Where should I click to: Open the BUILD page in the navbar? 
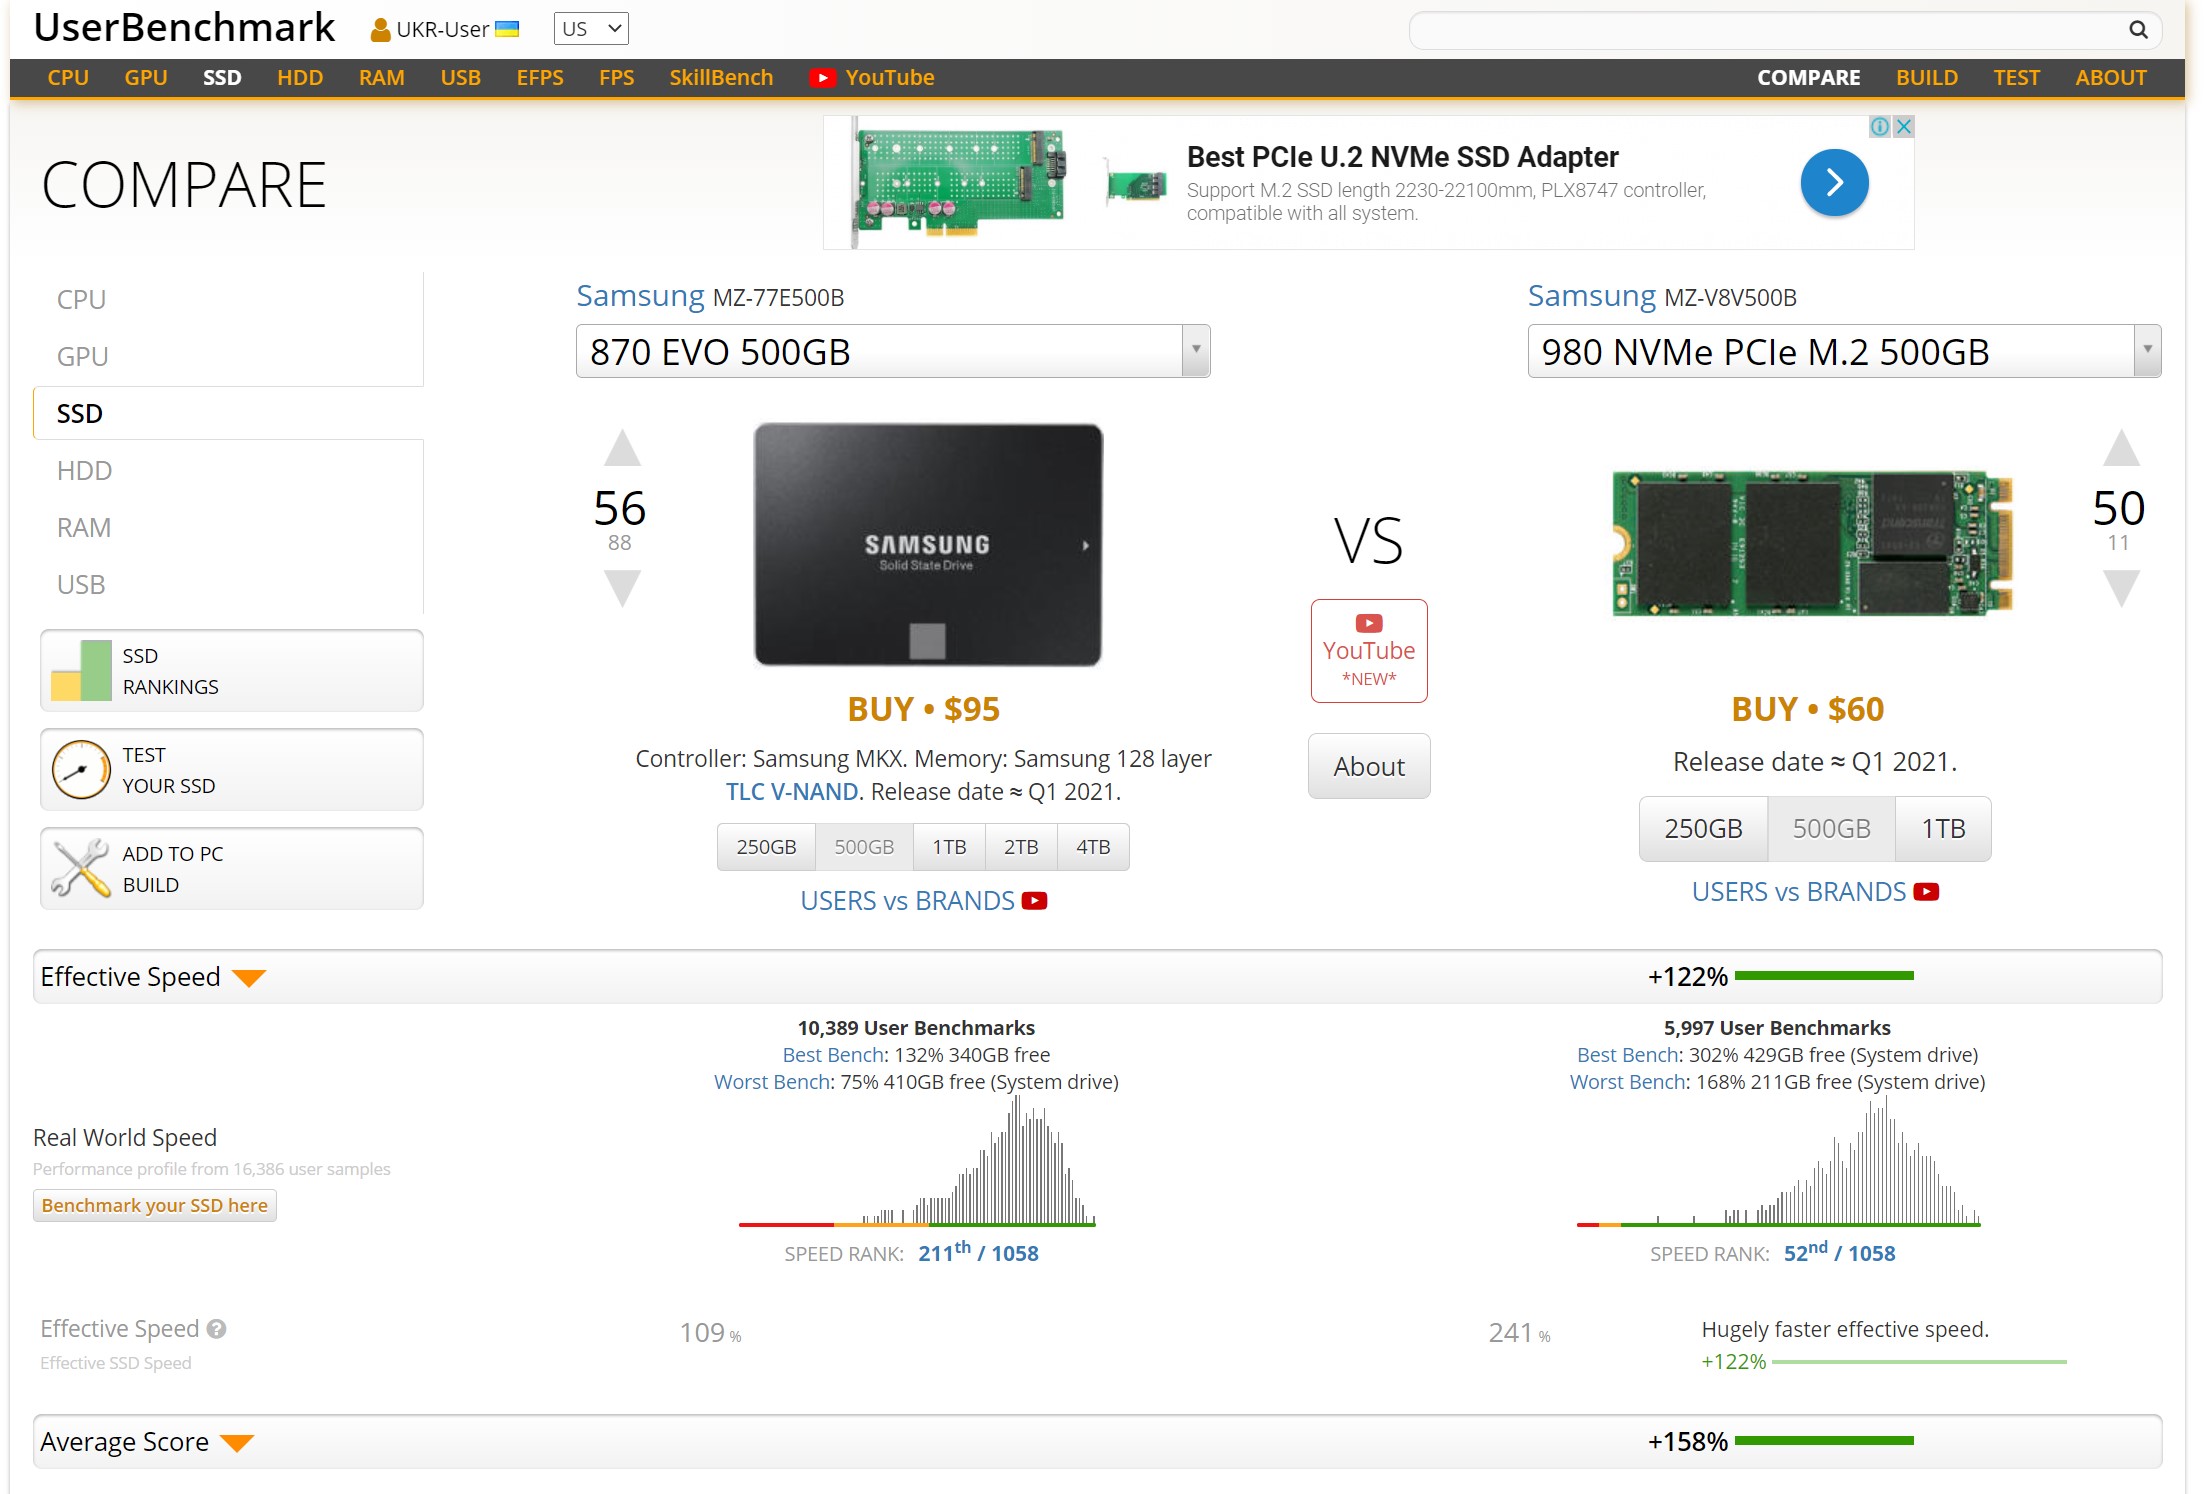pos(1927,78)
